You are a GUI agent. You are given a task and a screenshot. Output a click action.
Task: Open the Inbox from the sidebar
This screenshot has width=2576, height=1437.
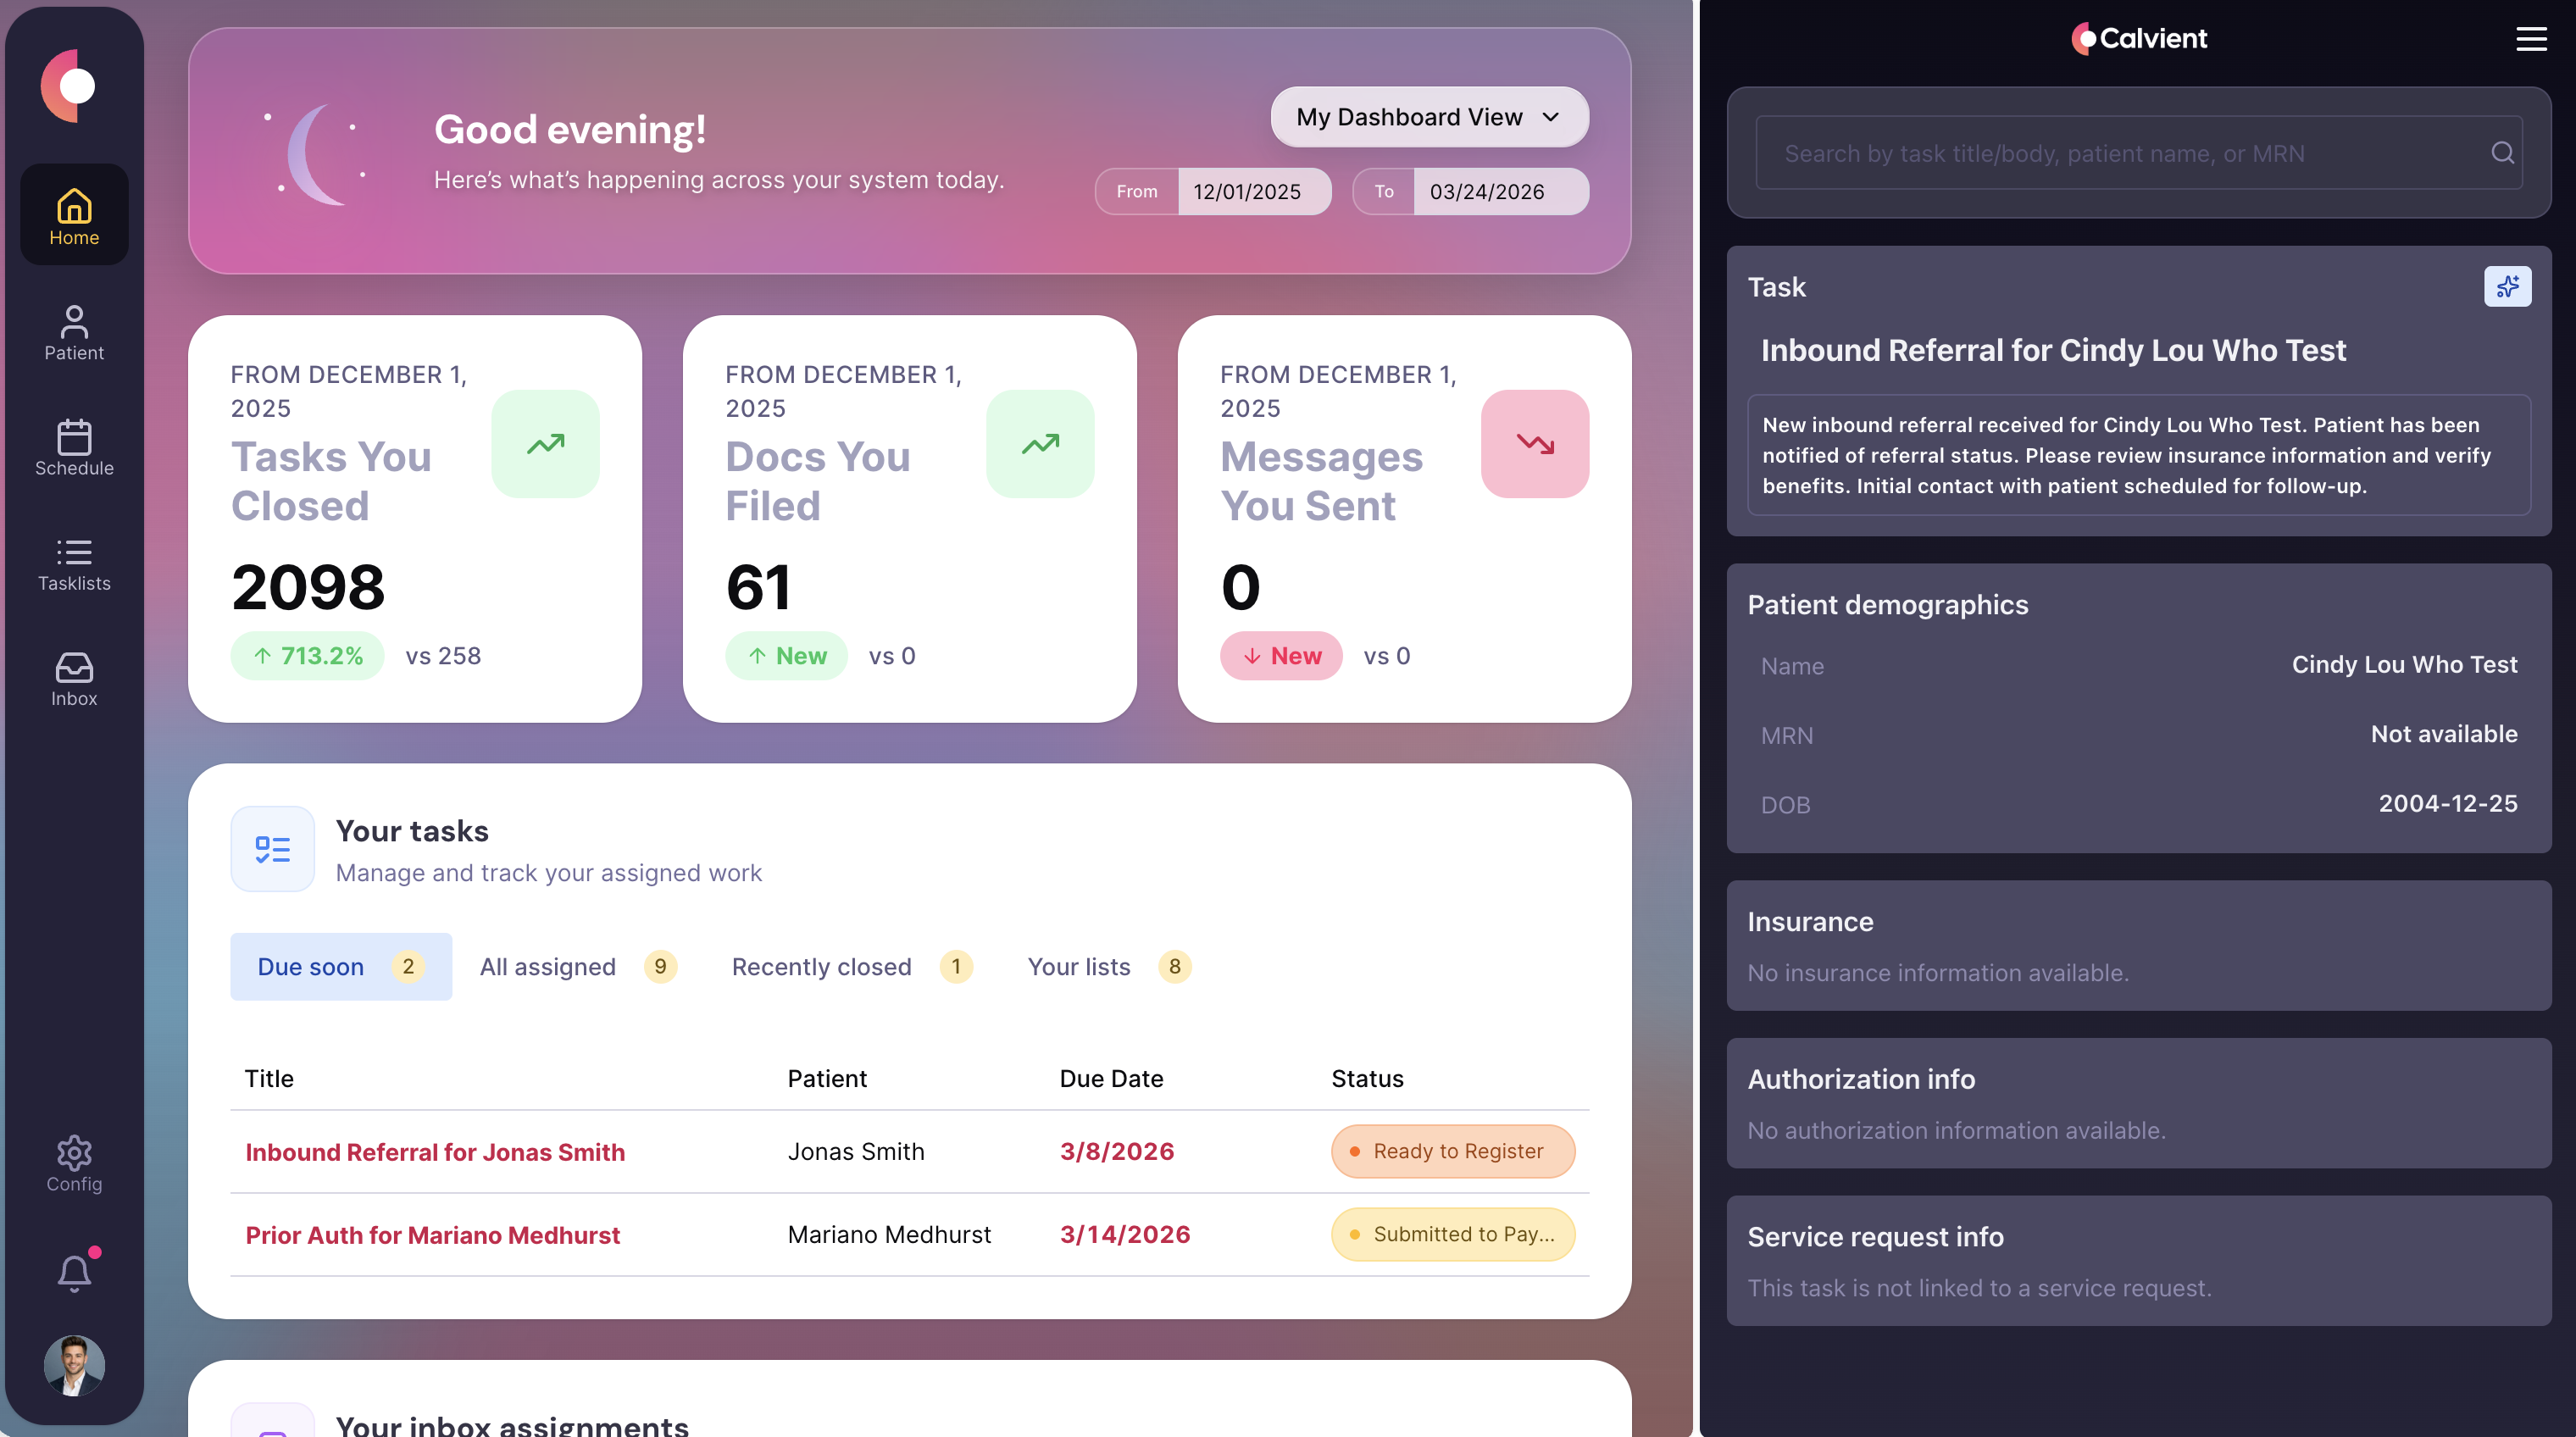tap(73, 679)
